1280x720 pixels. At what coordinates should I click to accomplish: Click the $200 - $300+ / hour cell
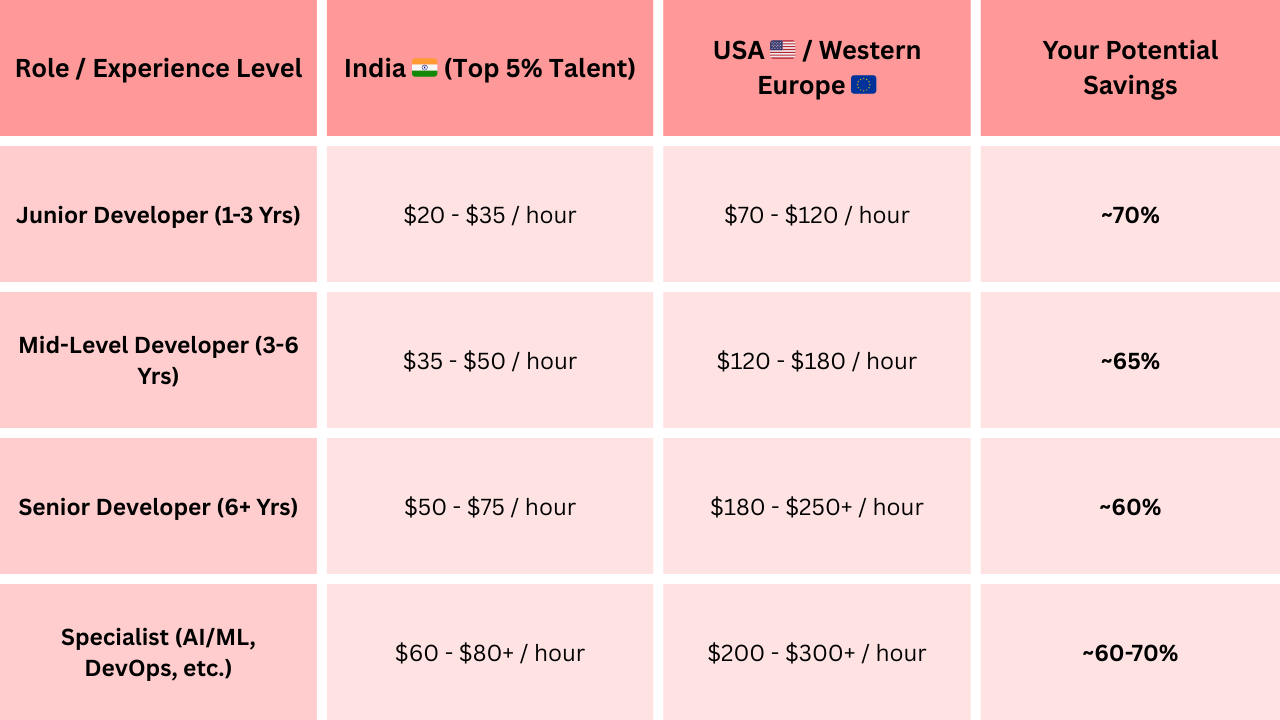(x=817, y=652)
